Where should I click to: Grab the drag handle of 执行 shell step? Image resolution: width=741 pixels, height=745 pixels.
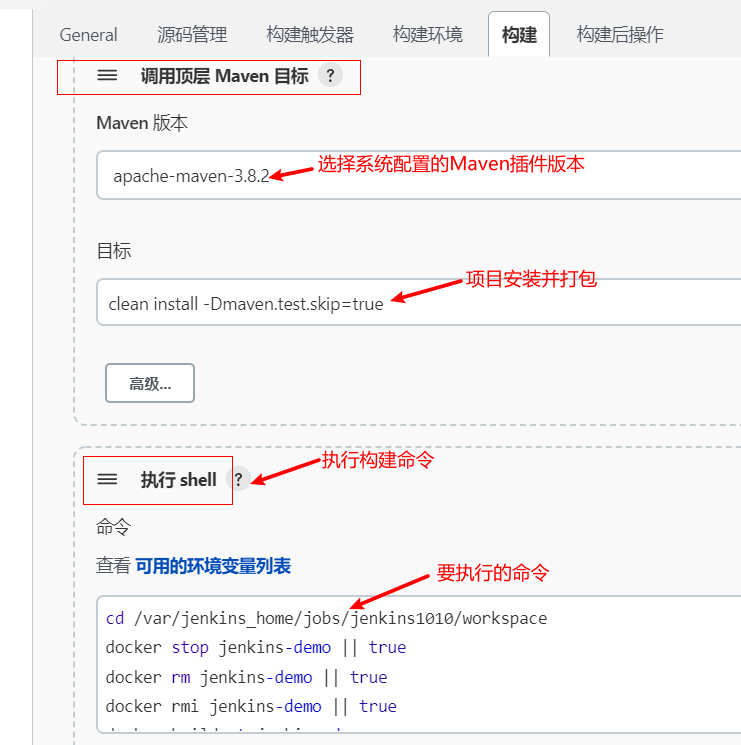coord(107,479)
